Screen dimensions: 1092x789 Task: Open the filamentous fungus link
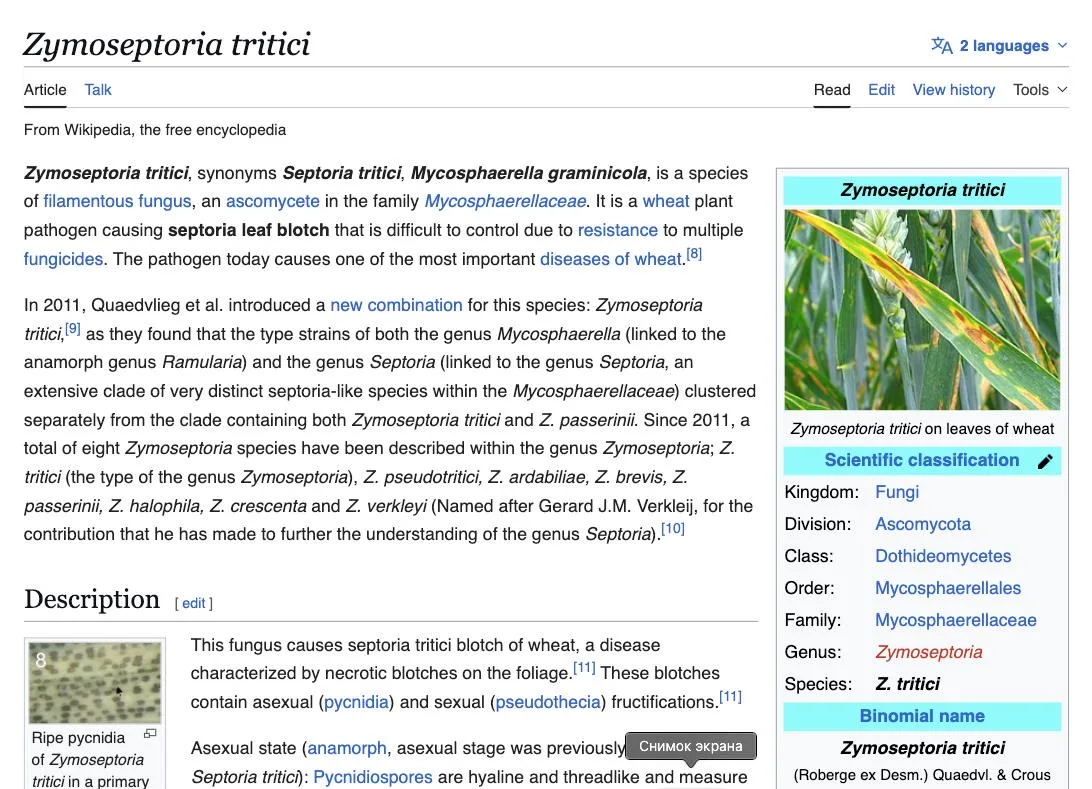click(117, 201)
